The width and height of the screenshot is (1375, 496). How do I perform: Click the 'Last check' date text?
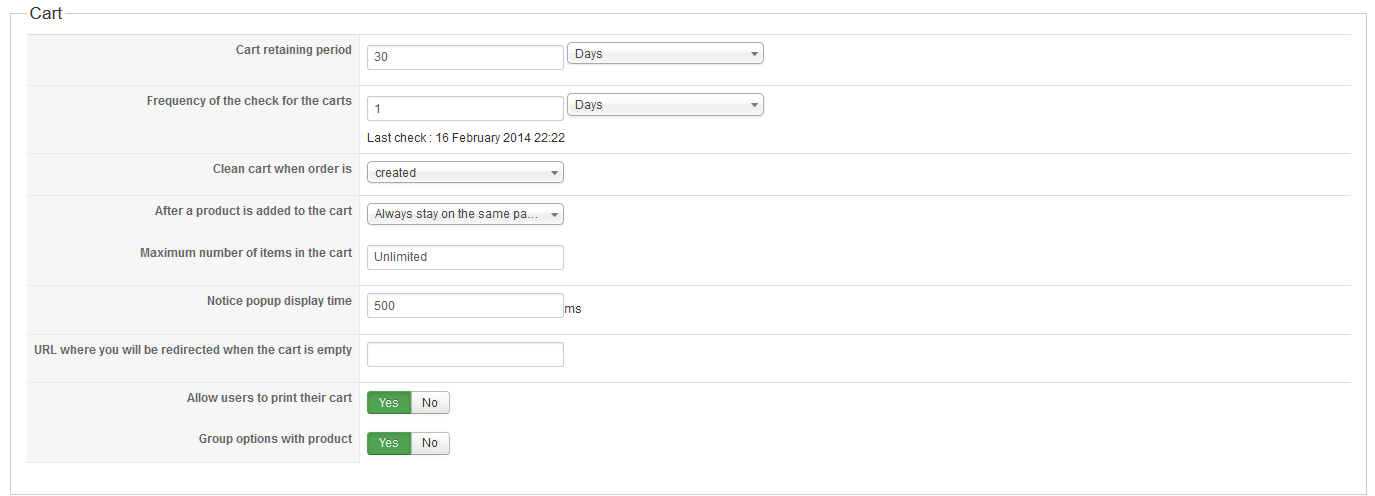(x=472, y=138)
